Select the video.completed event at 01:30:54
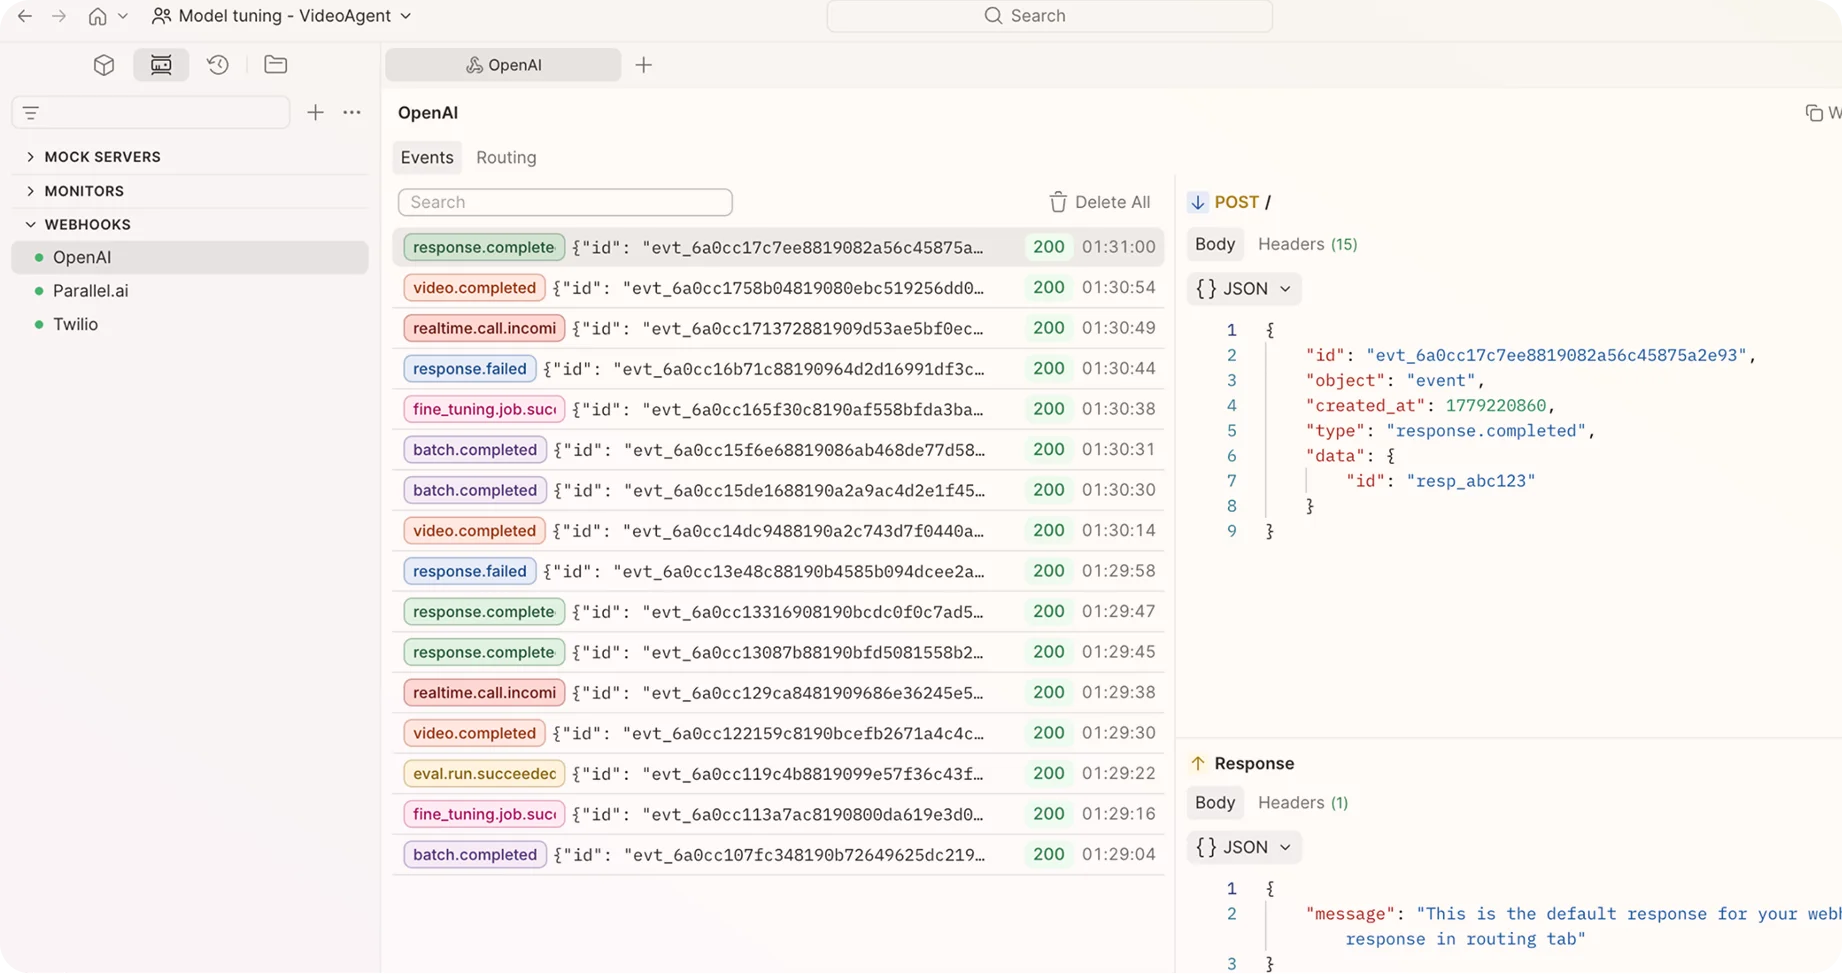 coord(778,288)
